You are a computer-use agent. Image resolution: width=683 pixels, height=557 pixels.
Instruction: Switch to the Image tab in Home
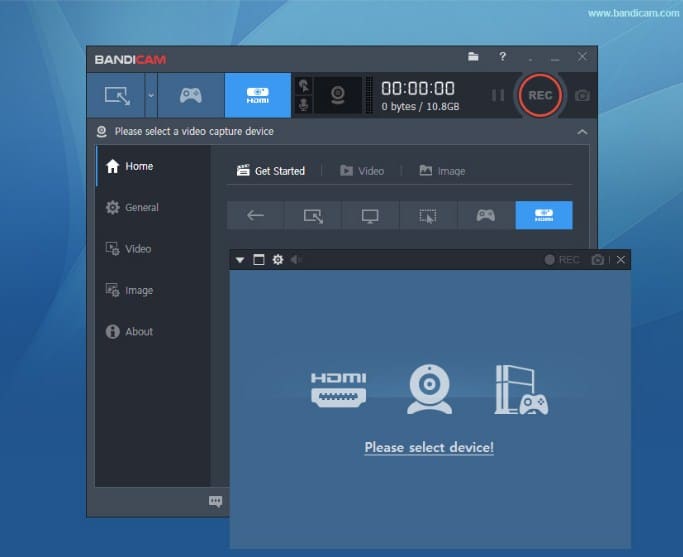pos(442,171)
